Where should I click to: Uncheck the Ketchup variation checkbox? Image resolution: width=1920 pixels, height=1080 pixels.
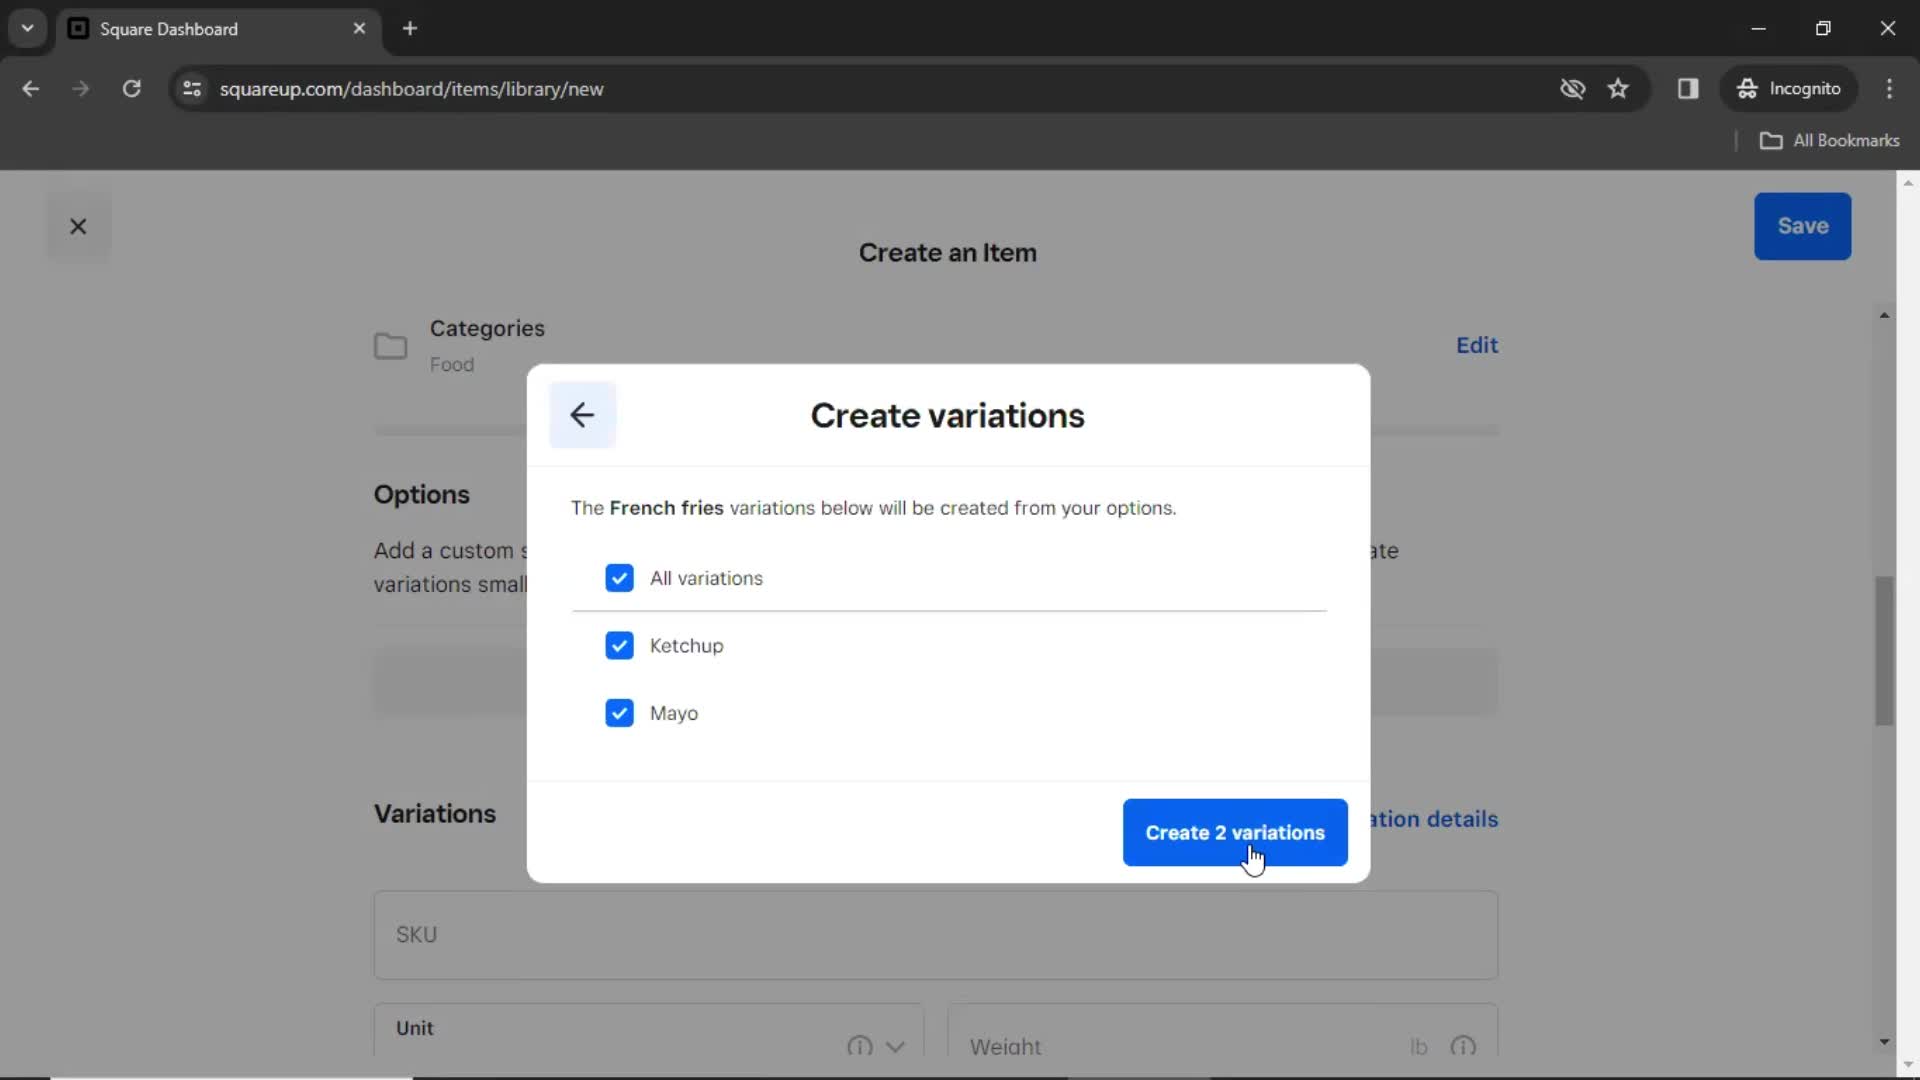(619, 646)
